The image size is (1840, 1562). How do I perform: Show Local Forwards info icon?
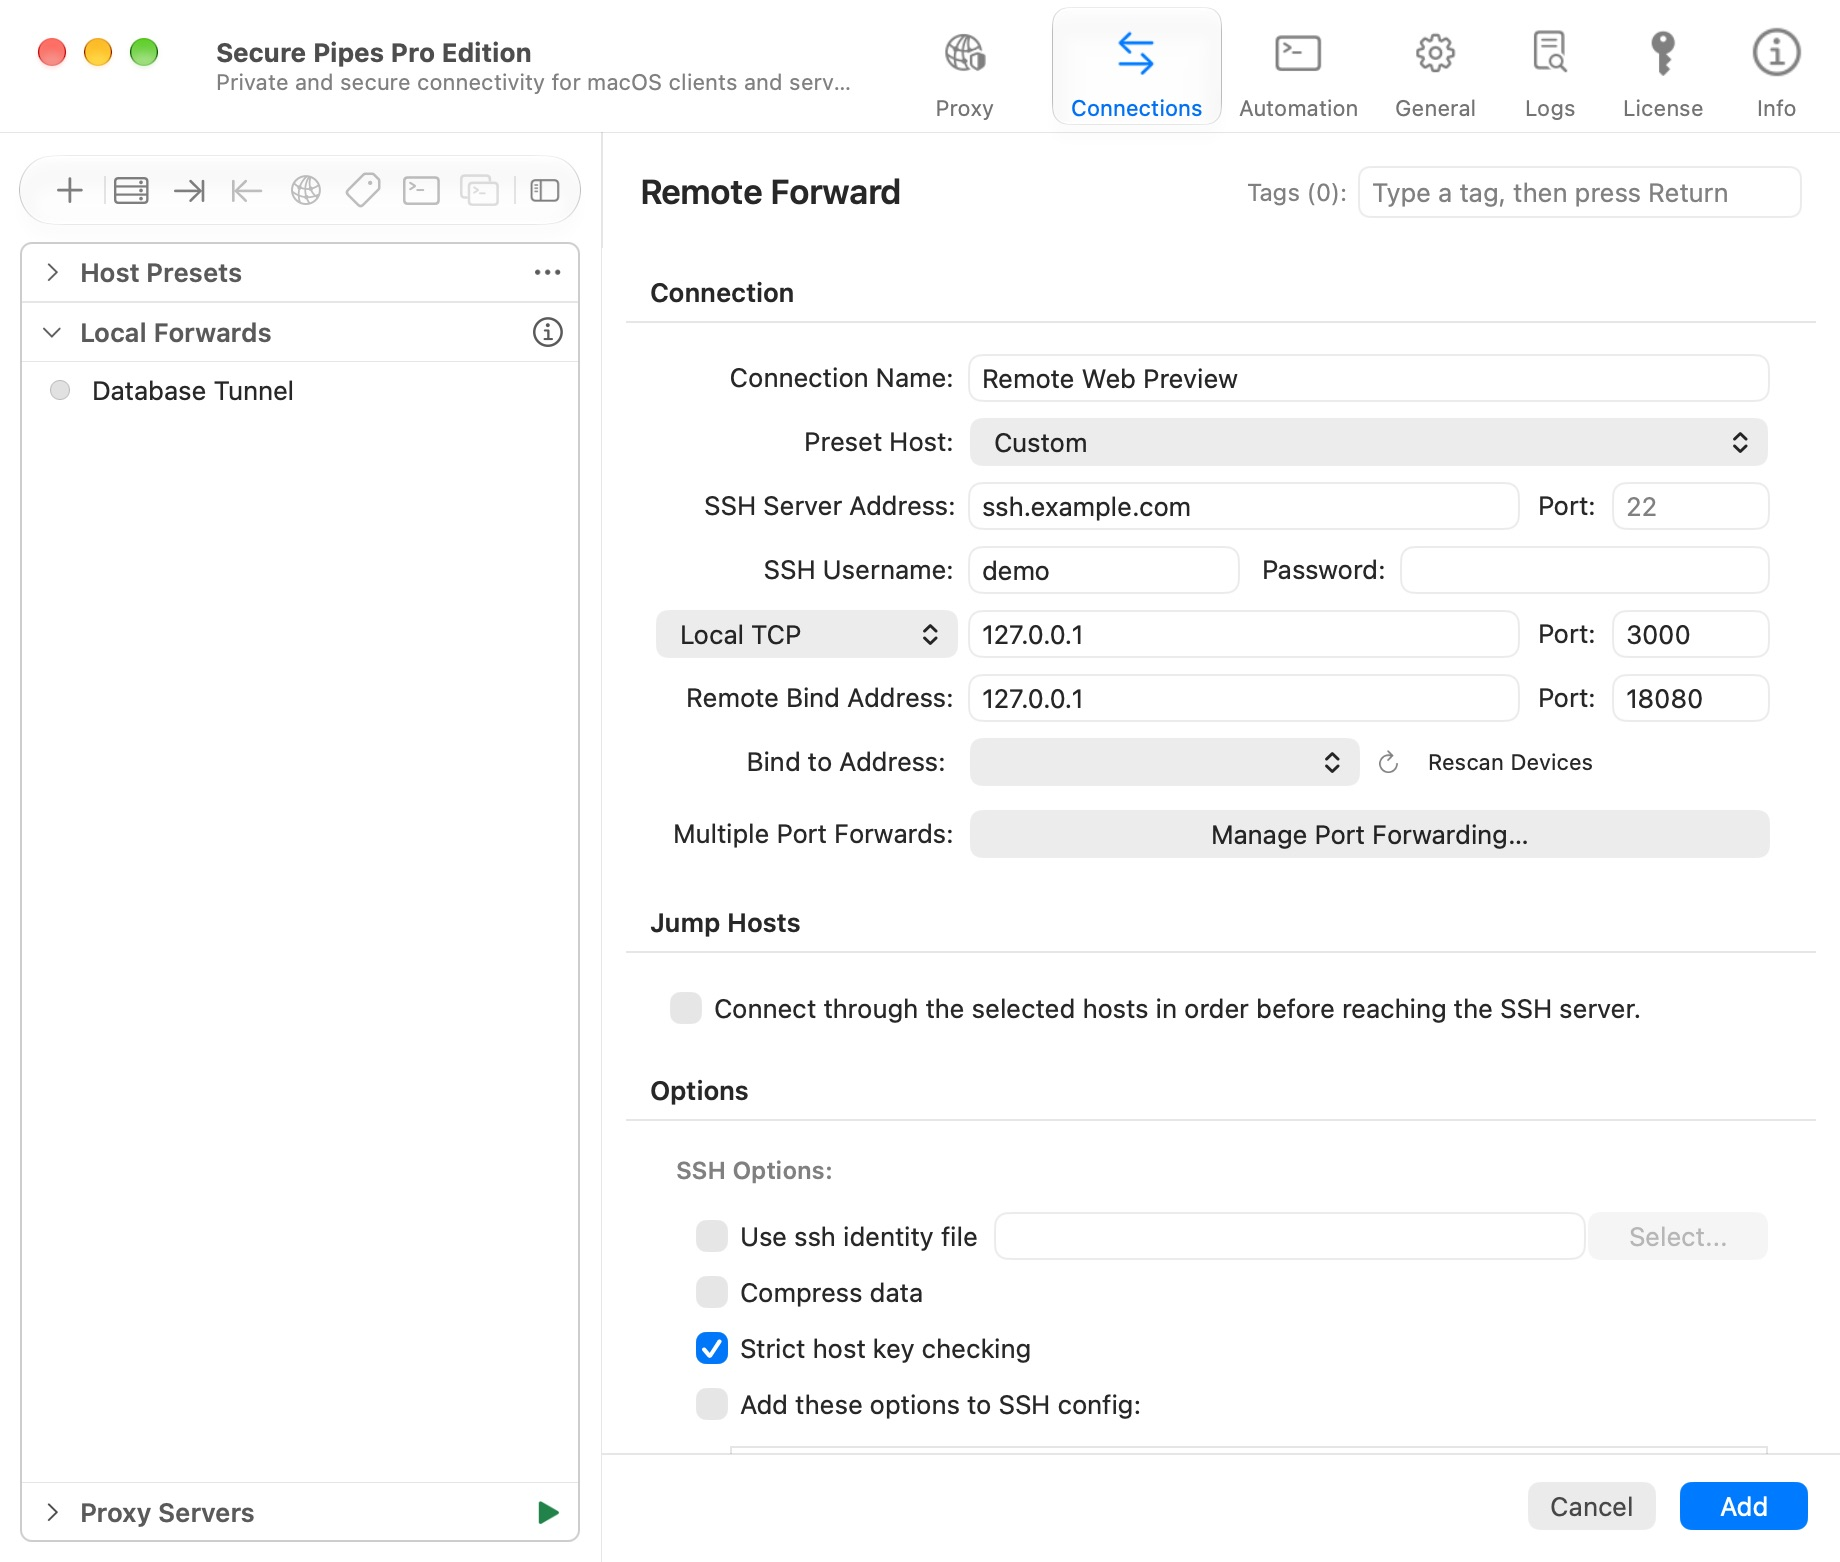(x=547, y=332)
